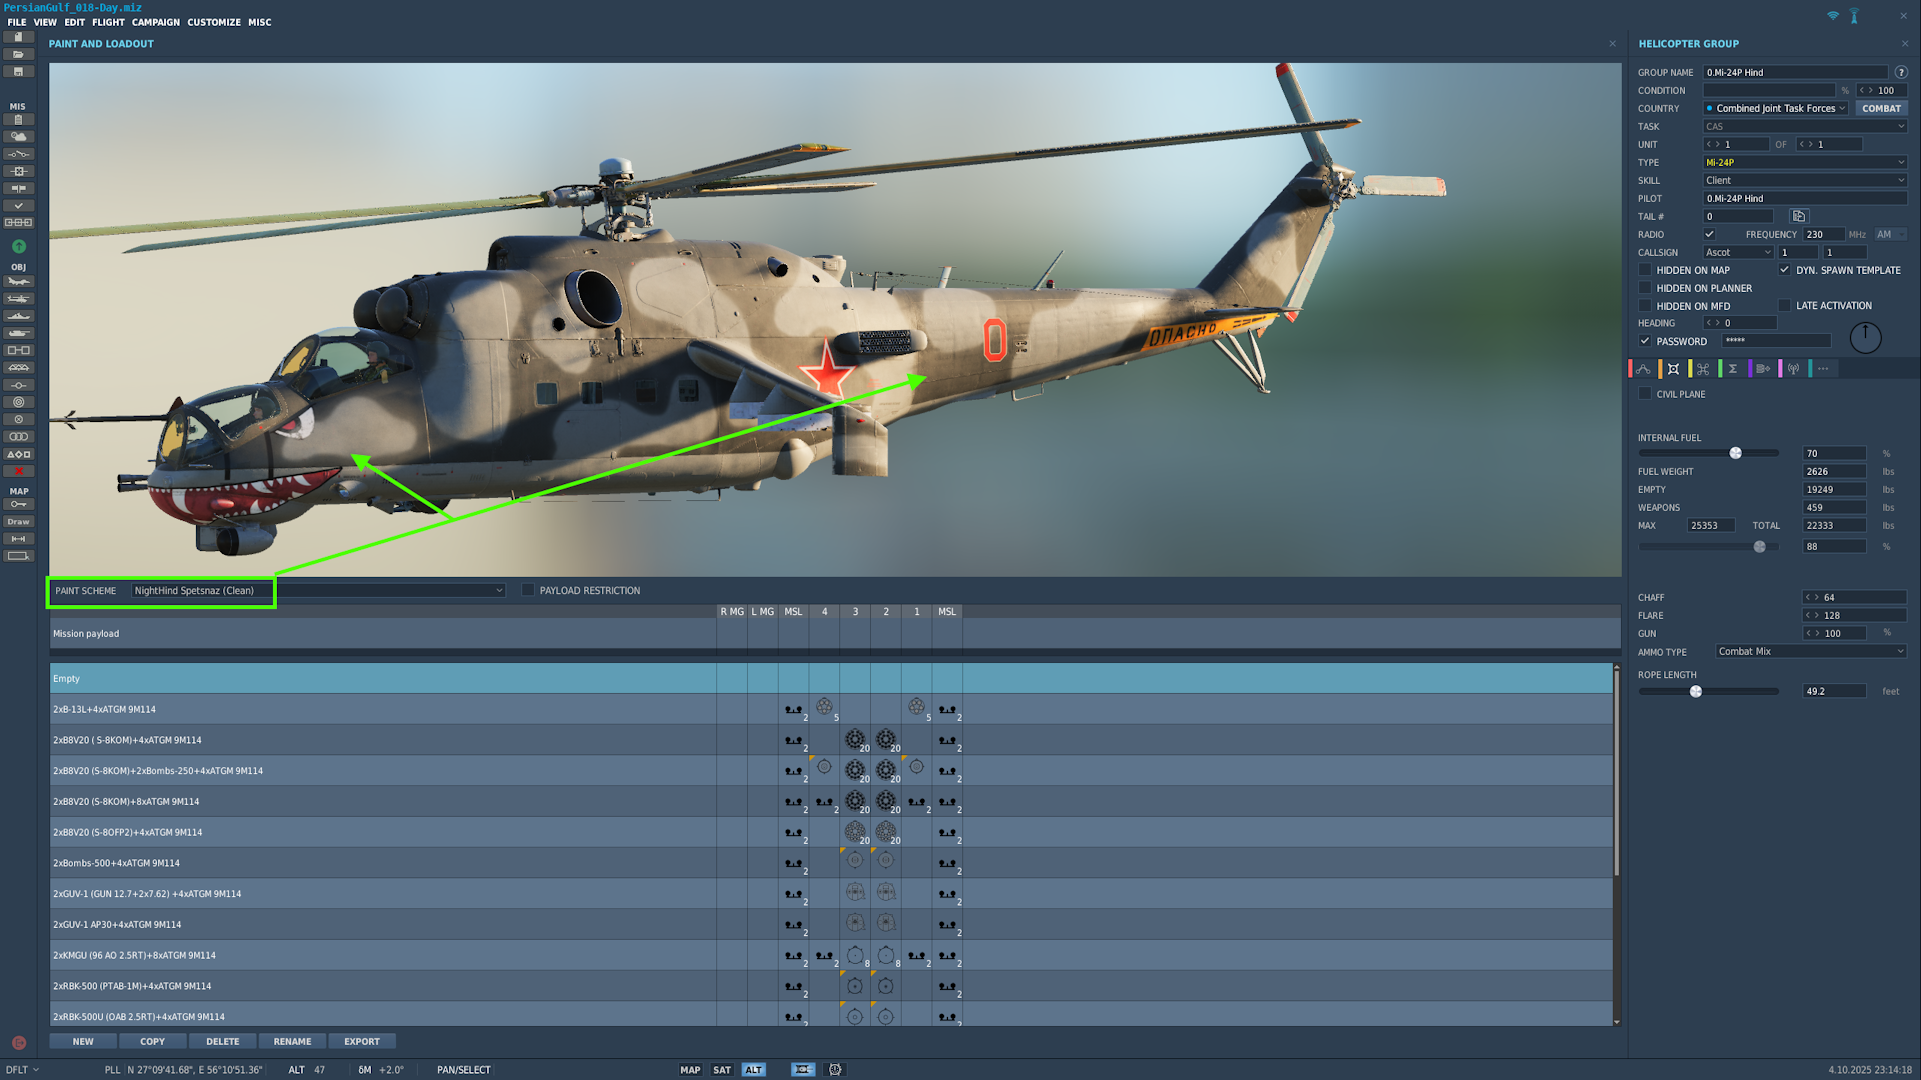
Task: Click the Export button
Action: click(361, 1042)
